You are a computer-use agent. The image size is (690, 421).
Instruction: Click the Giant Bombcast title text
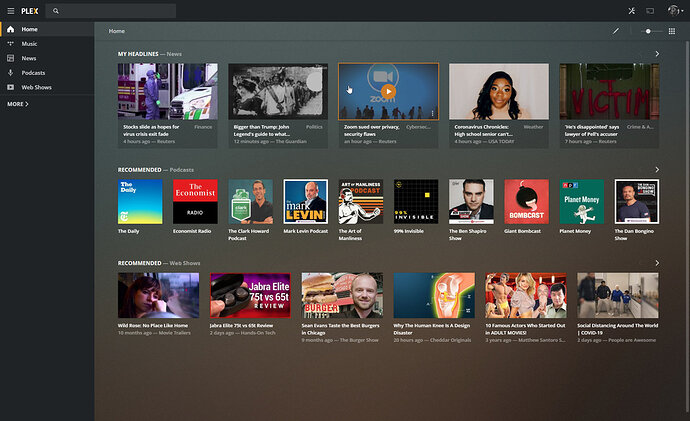point(522,231)
